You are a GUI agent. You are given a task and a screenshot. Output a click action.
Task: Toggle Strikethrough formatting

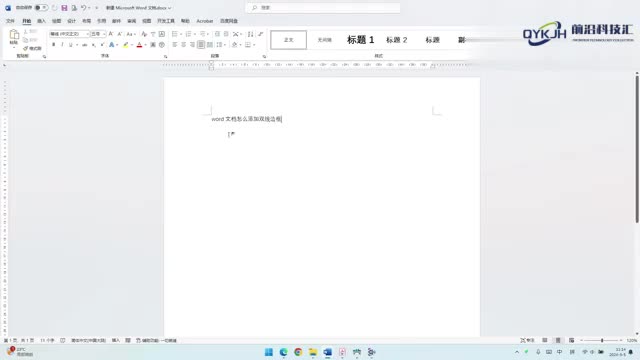tap(84, 44)
